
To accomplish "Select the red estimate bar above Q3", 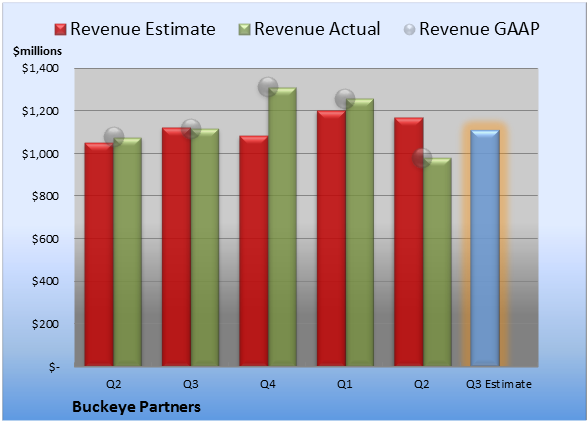I will tap(177, 247).
